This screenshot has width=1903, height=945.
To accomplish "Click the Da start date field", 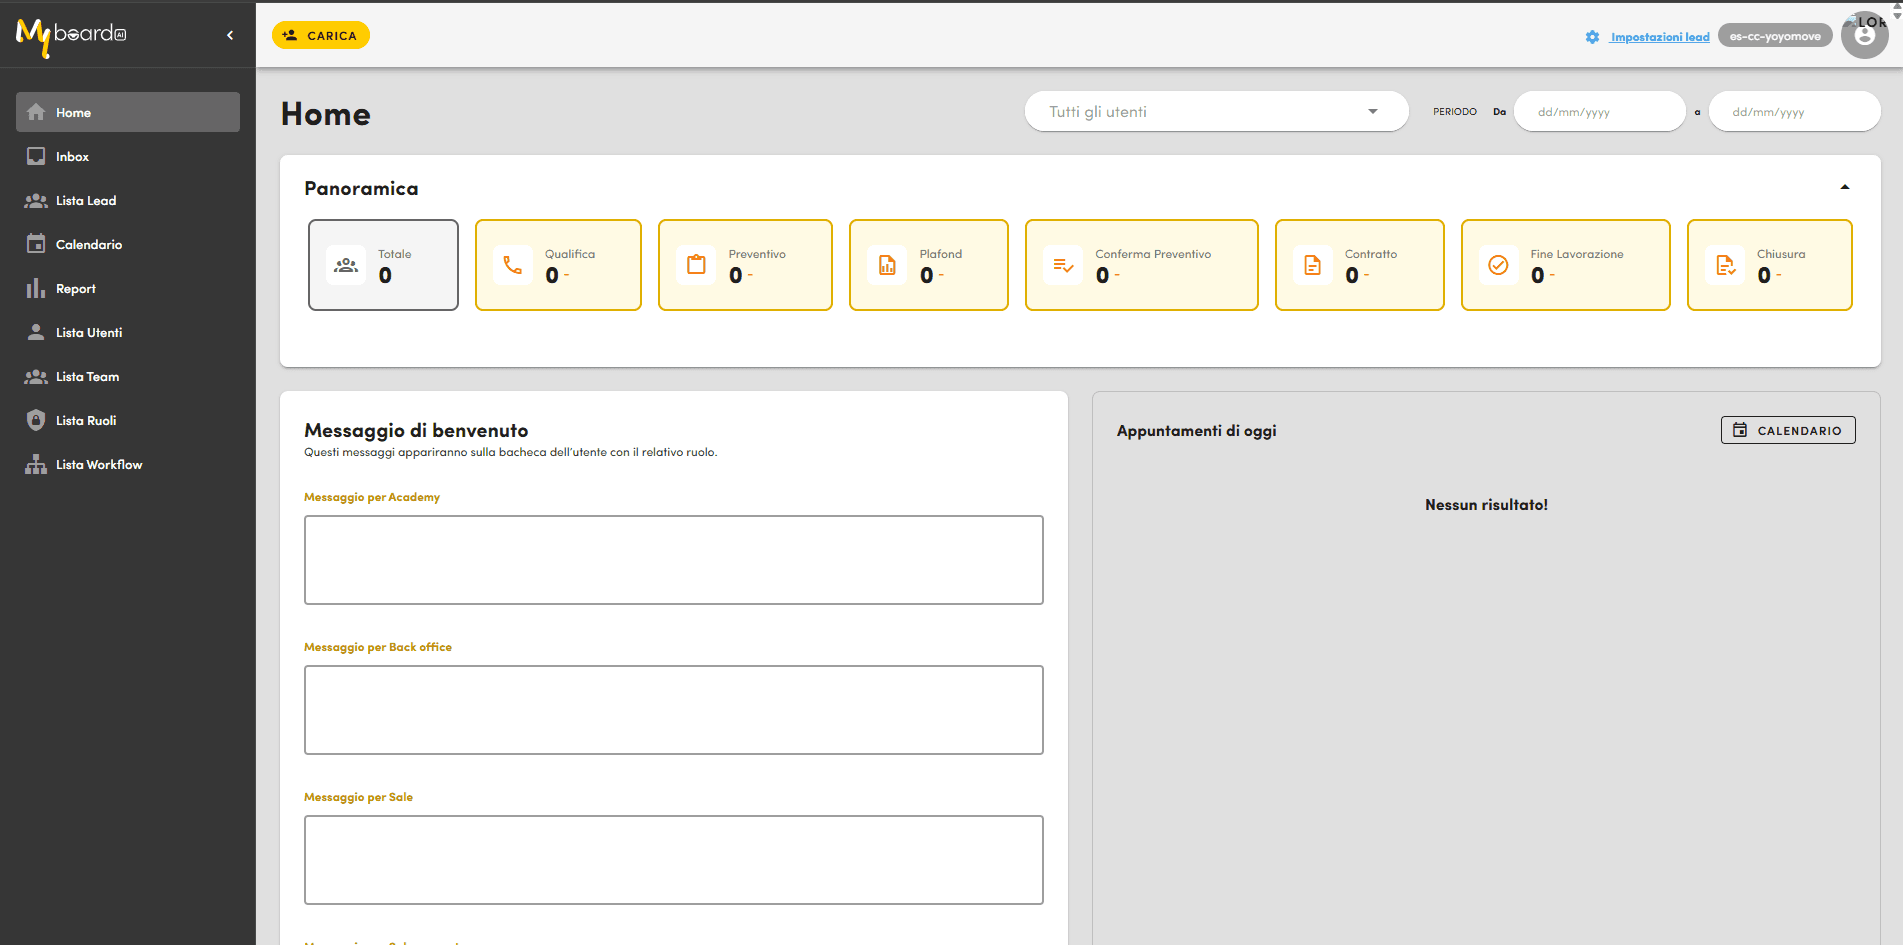I will (1598, 112).
